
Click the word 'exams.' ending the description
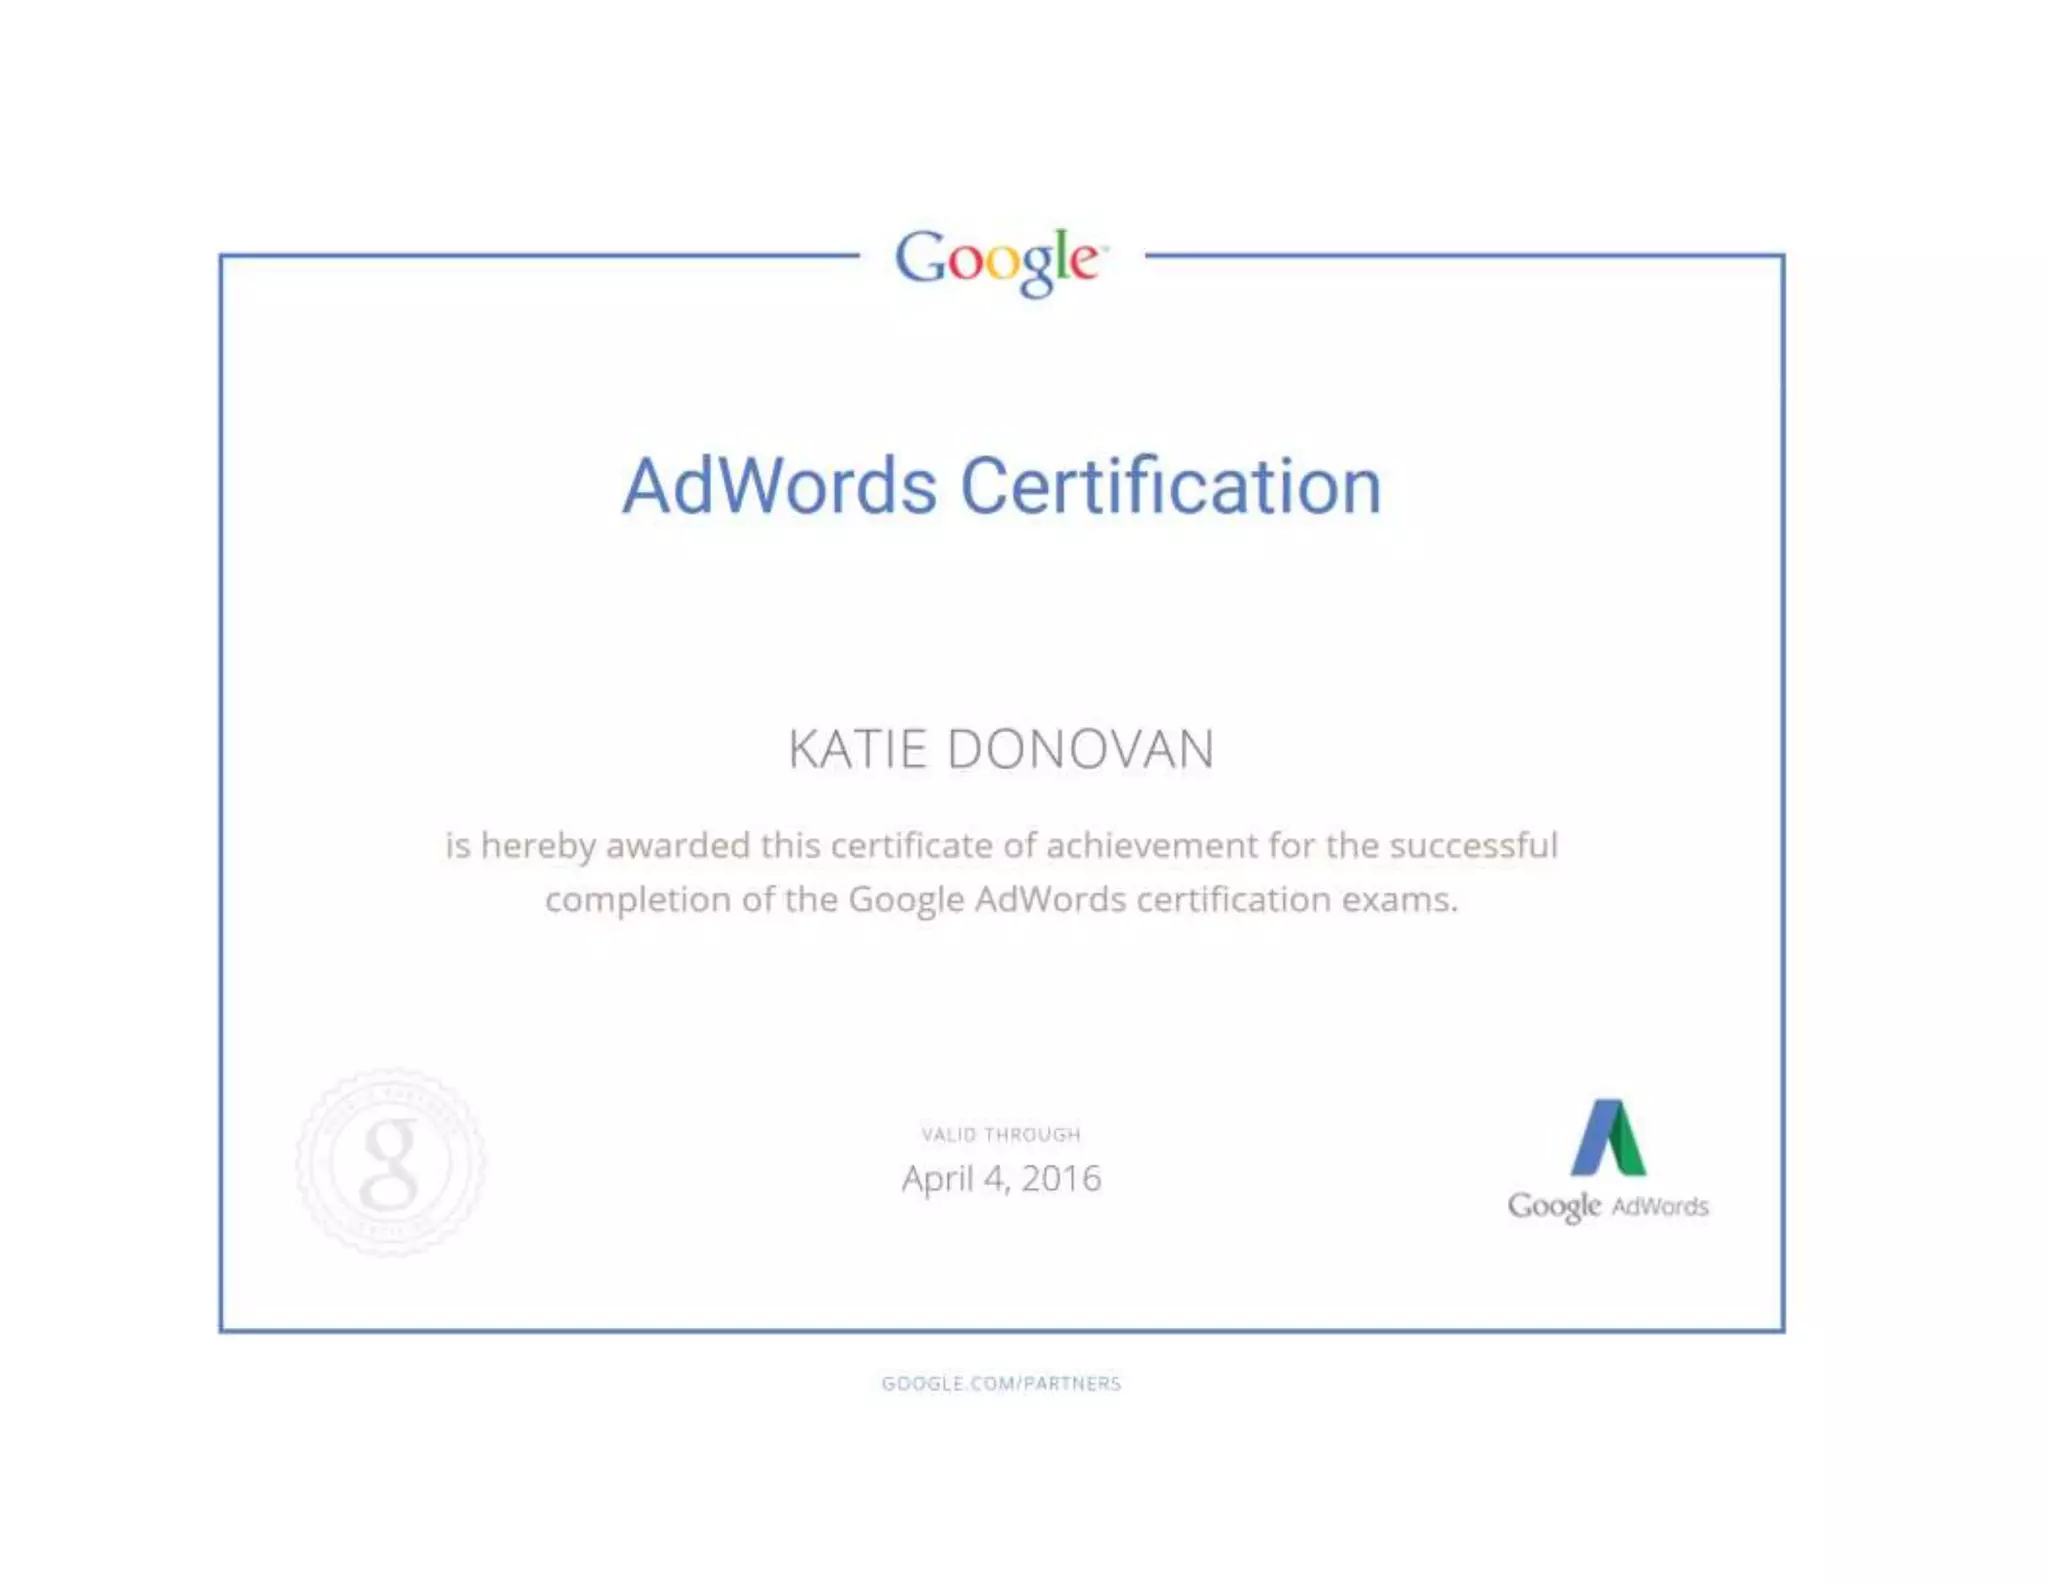point(1399,900)
